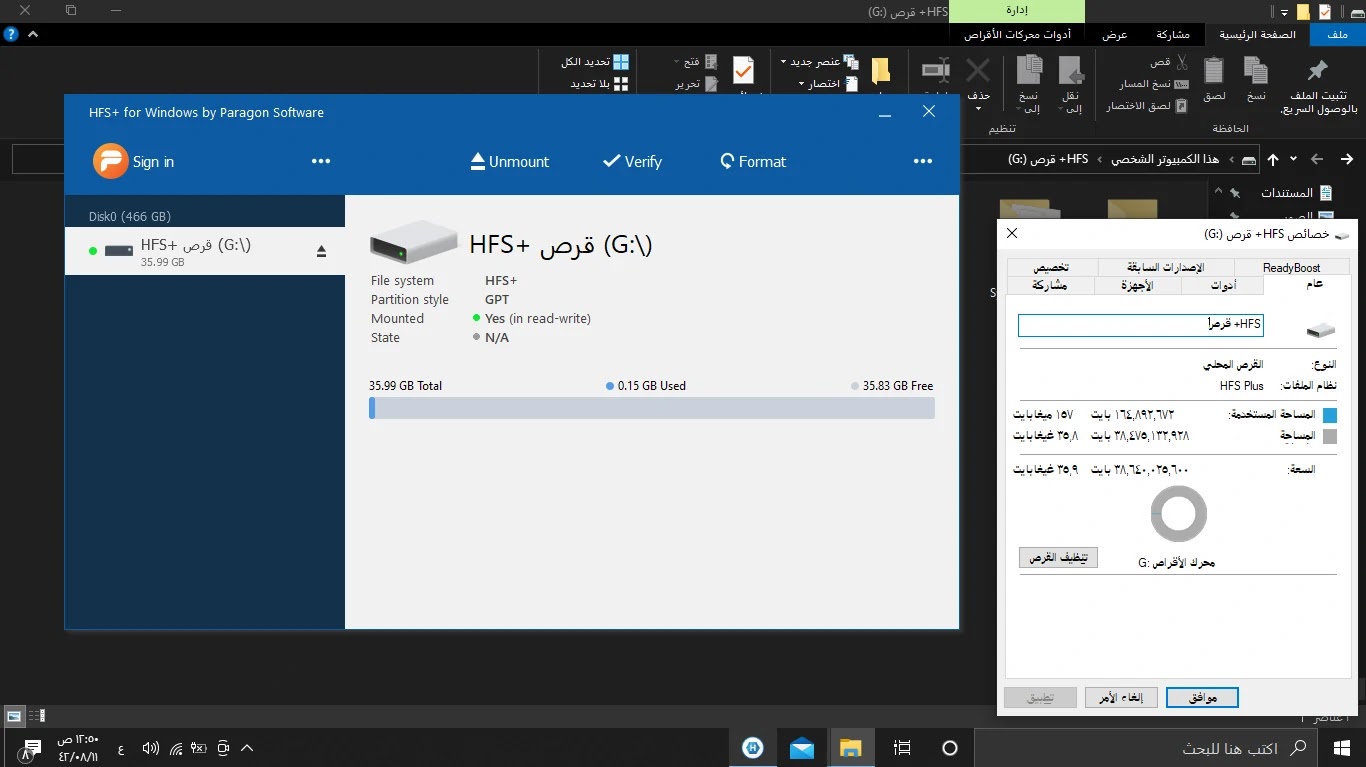Click the volume label field in properties dialog
This screenshot has width=1366, height=767.
click(1141, 325)
